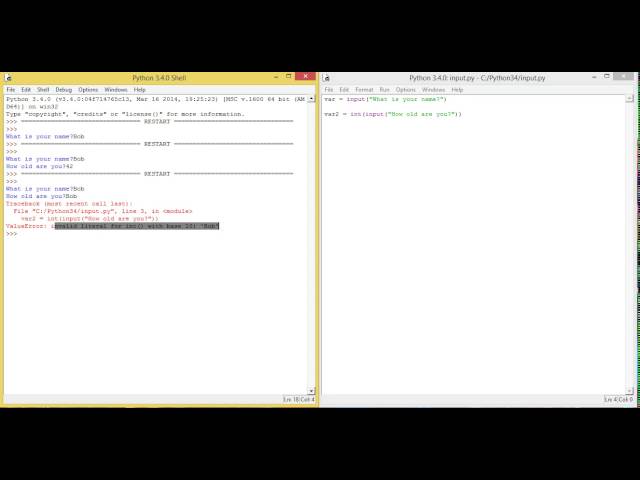Open Options menu in the Shell window

point(88,90)
